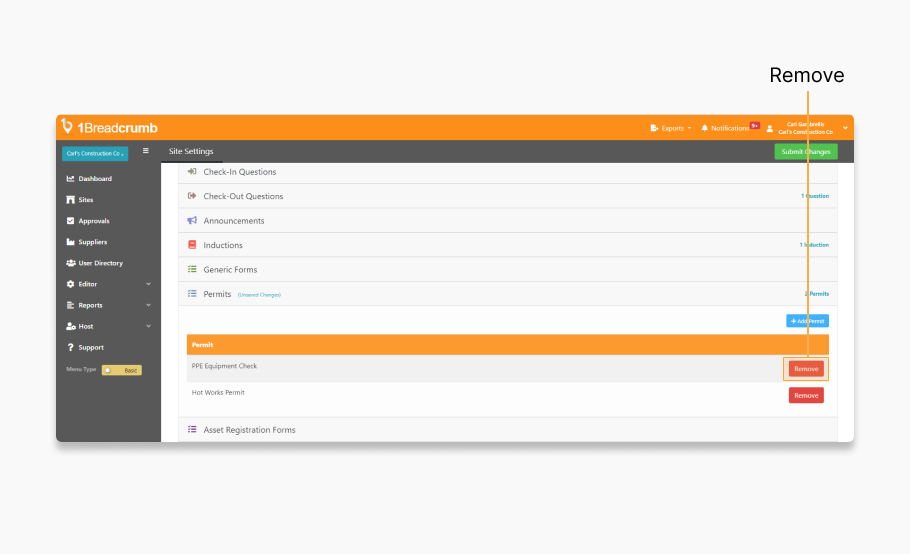This screenshot has width=910, height=554.
Task: Select the PPE Equipment Check row text
Action: 224,366
